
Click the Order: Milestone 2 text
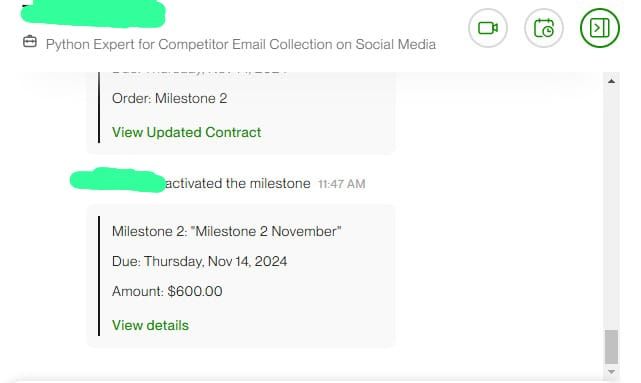tap(169, 99)
